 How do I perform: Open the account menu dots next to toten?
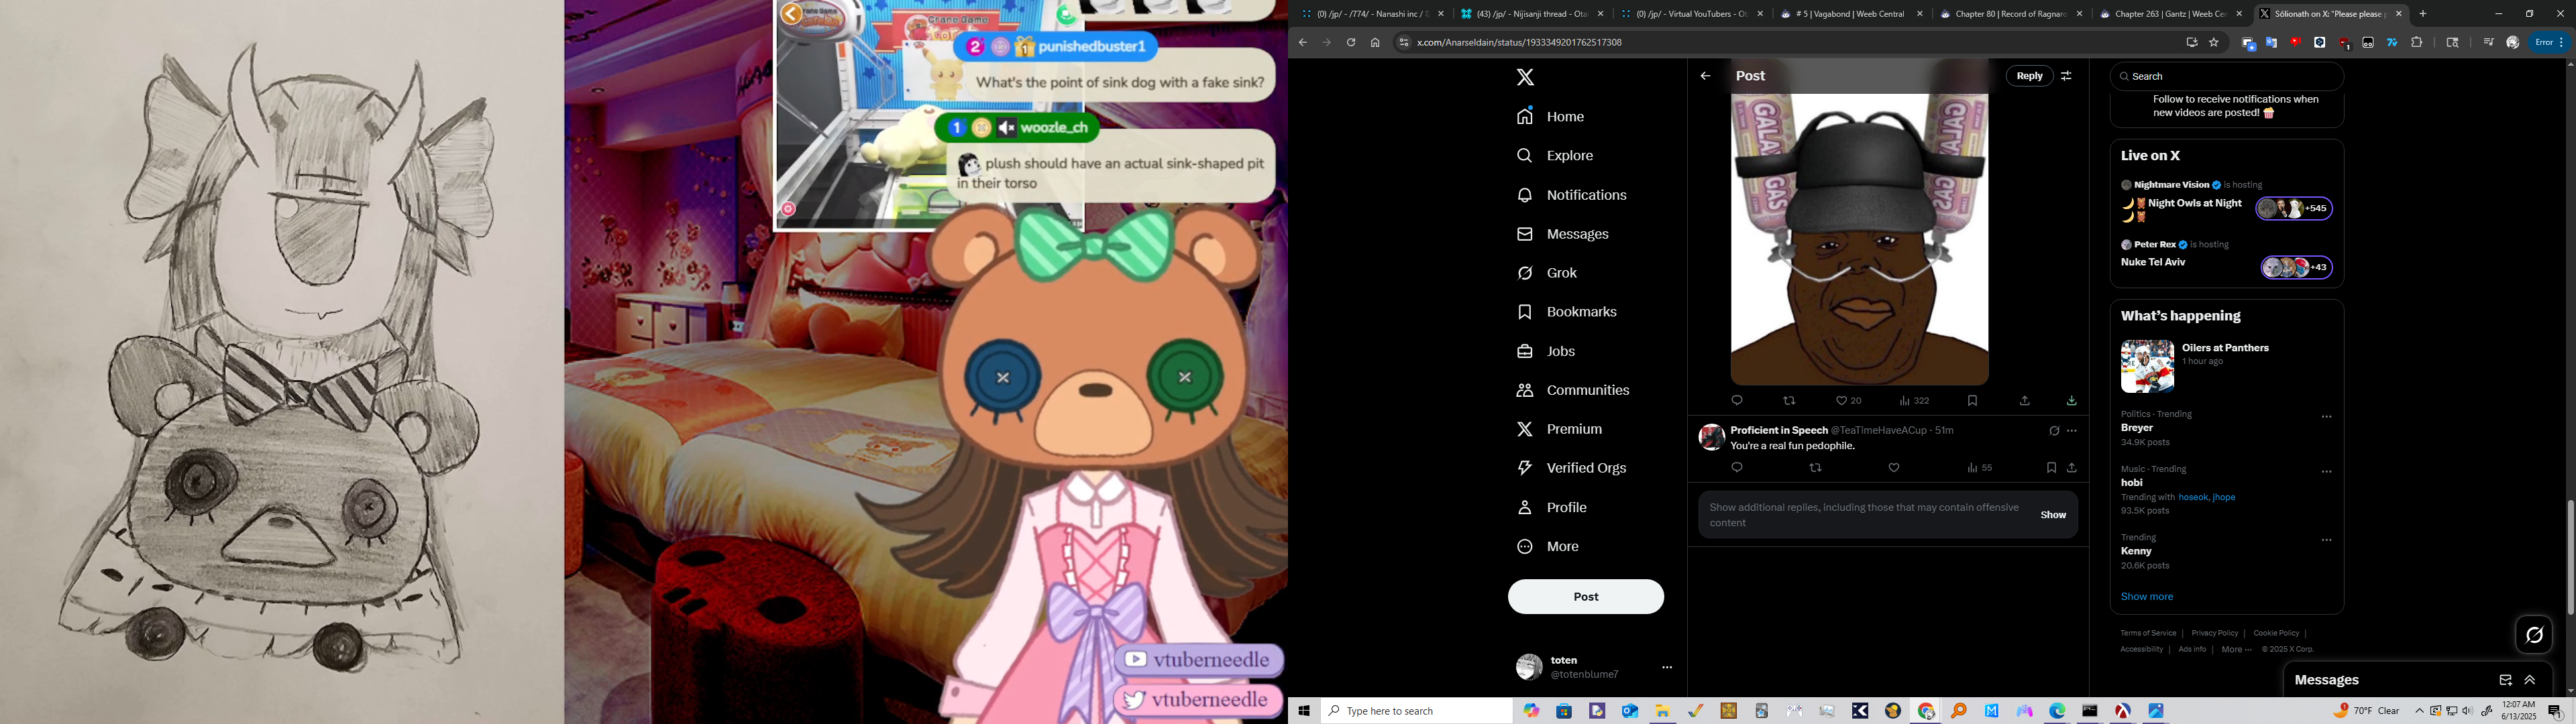1666,667
